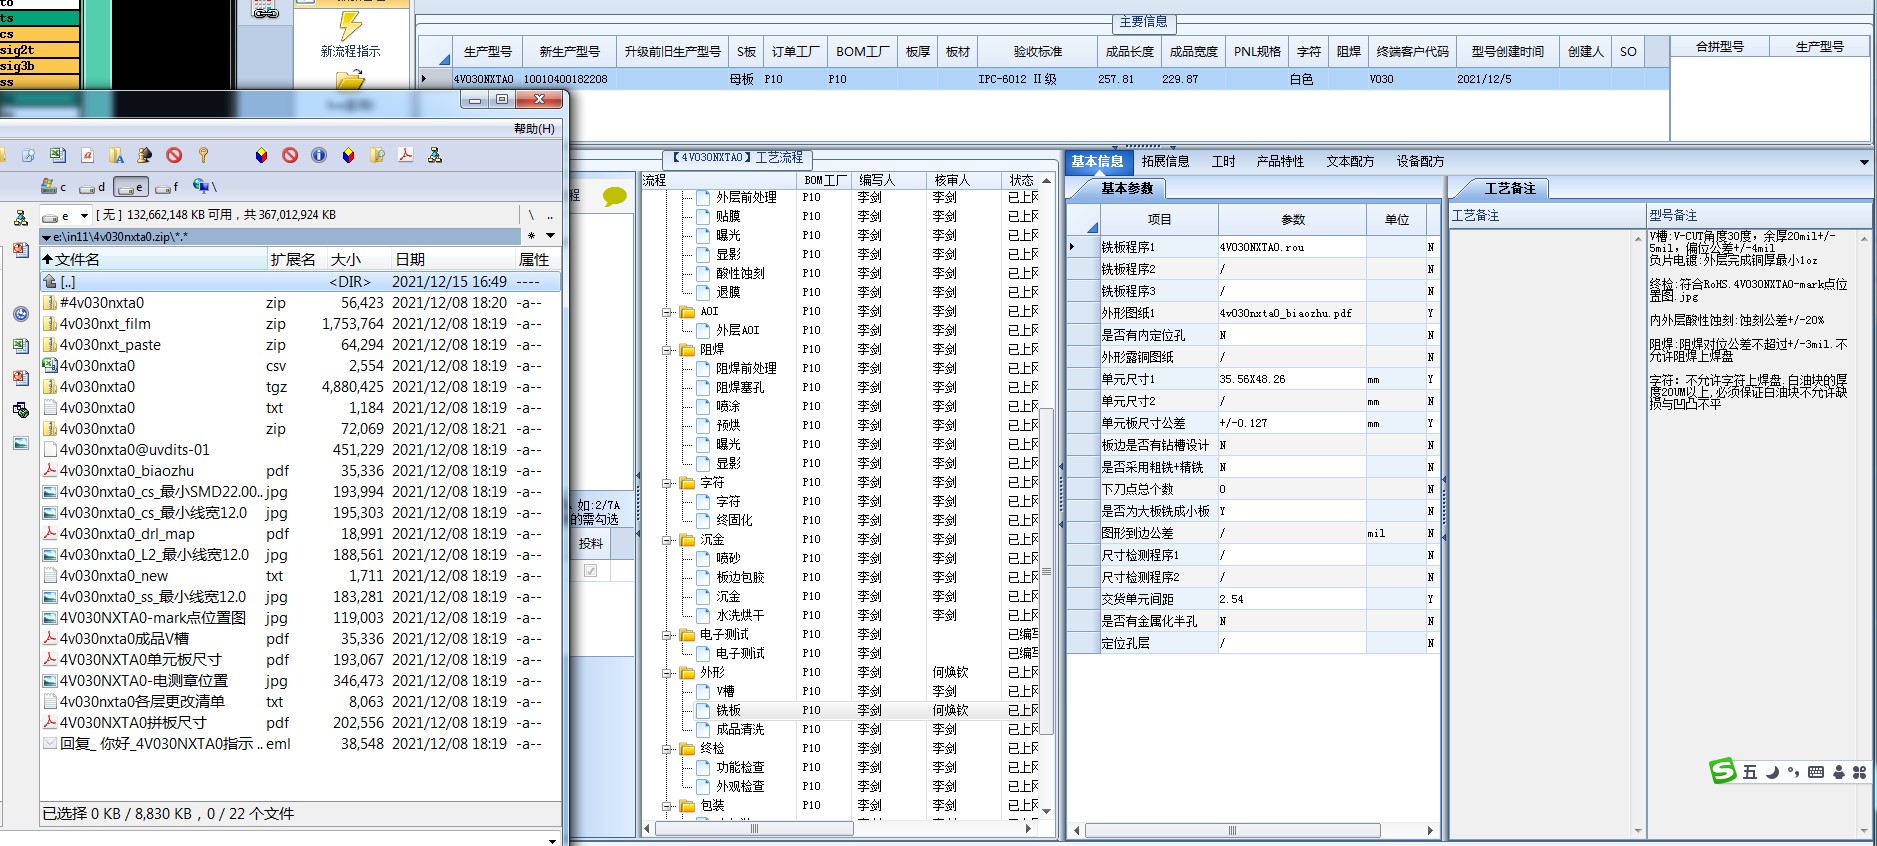Click the colored cube icon right of the info icon
The image size is (1877, 846).
[348, 155]
